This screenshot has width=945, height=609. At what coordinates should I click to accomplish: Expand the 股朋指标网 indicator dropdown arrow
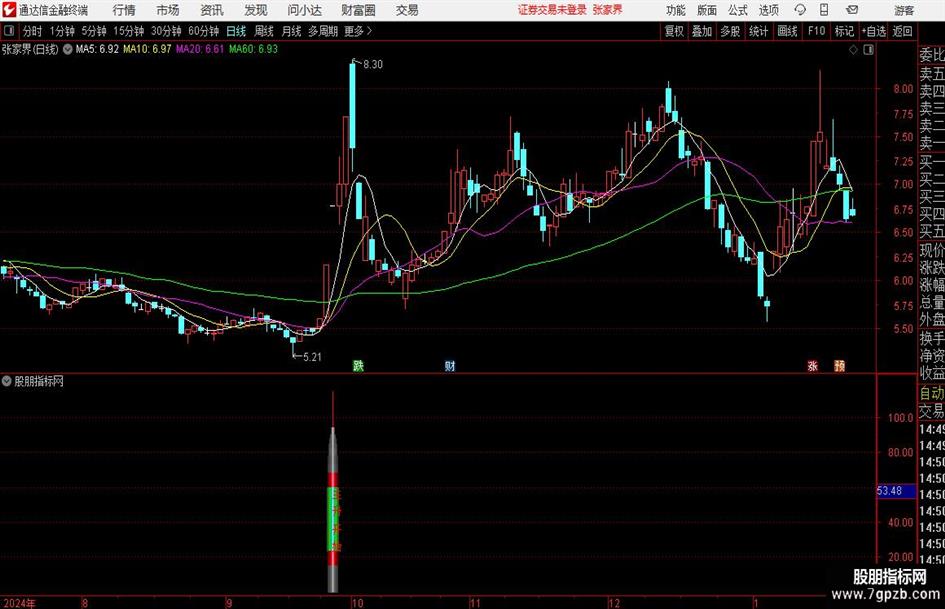[x=7, y=381]
